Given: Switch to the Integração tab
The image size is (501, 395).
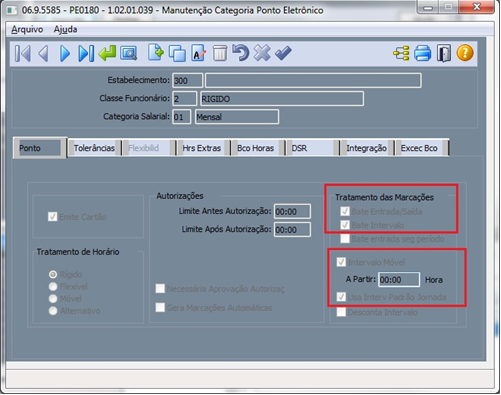Looking at the screenshot, I should (x=367, y=148).
